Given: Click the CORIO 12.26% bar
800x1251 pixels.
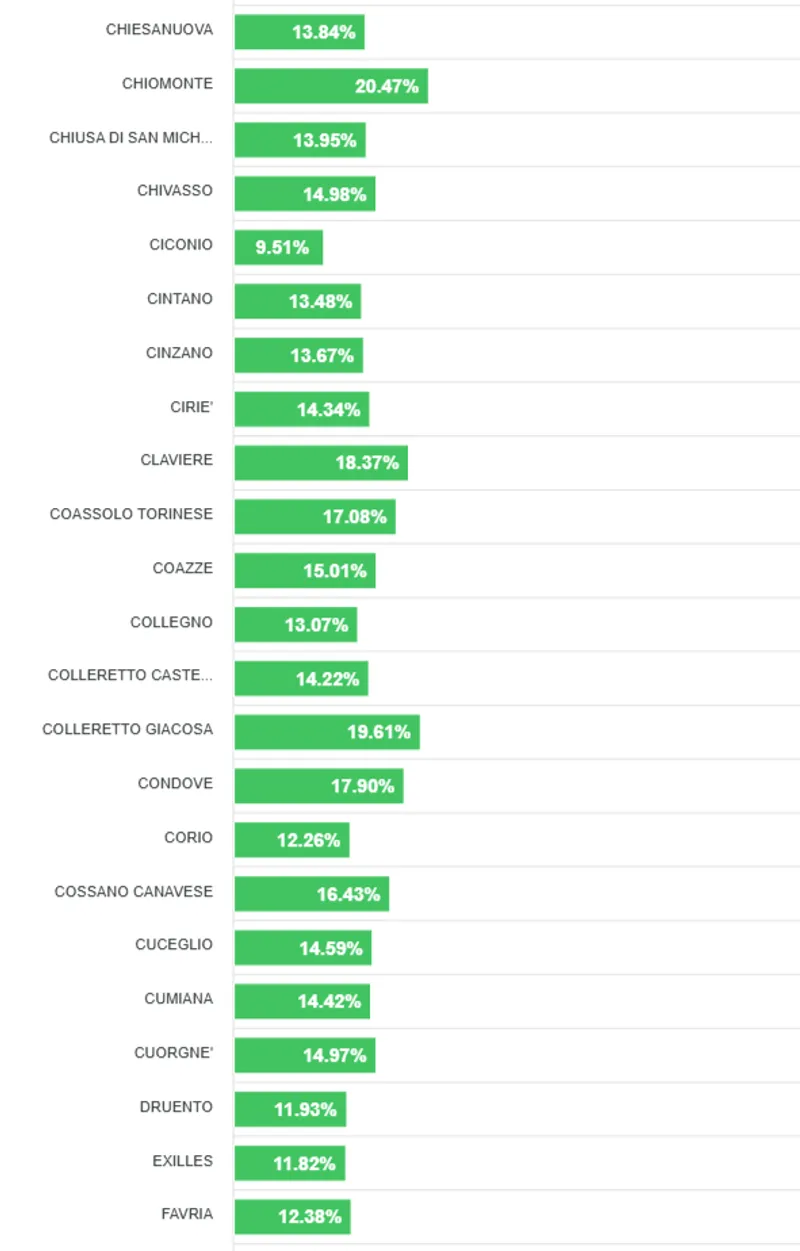Looking at the screenshot, I should [292, 840].
